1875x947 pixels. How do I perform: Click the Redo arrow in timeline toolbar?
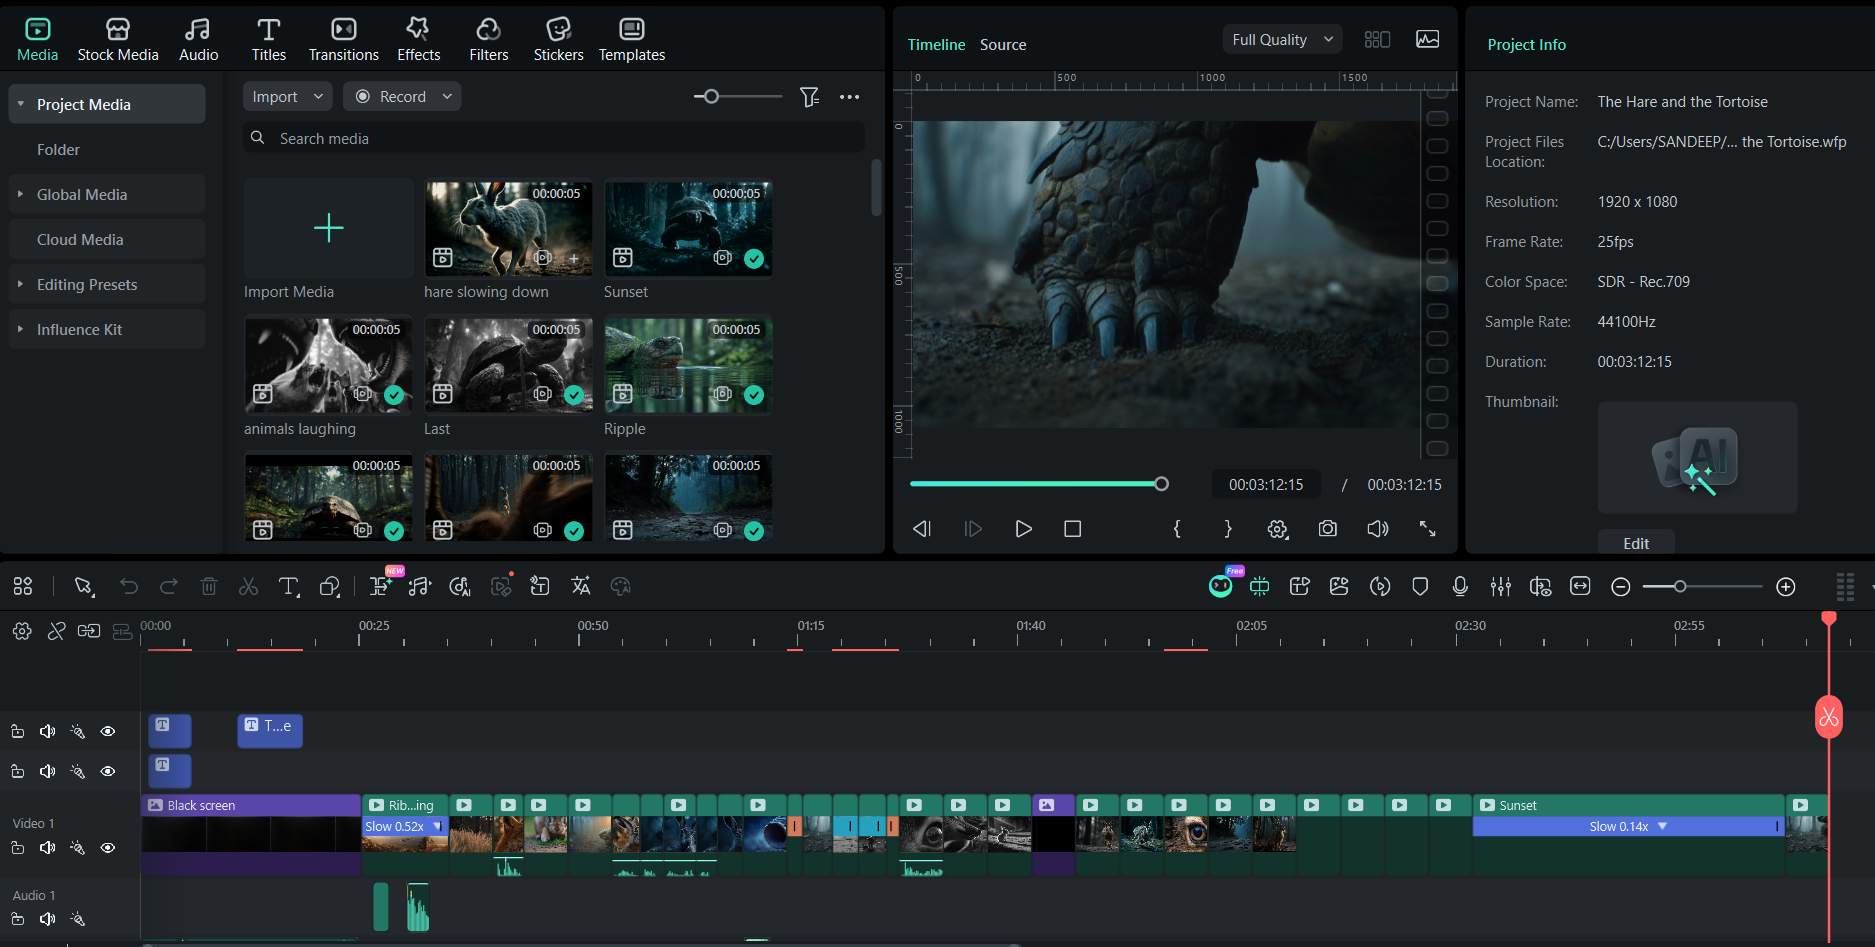pos(169,587)
